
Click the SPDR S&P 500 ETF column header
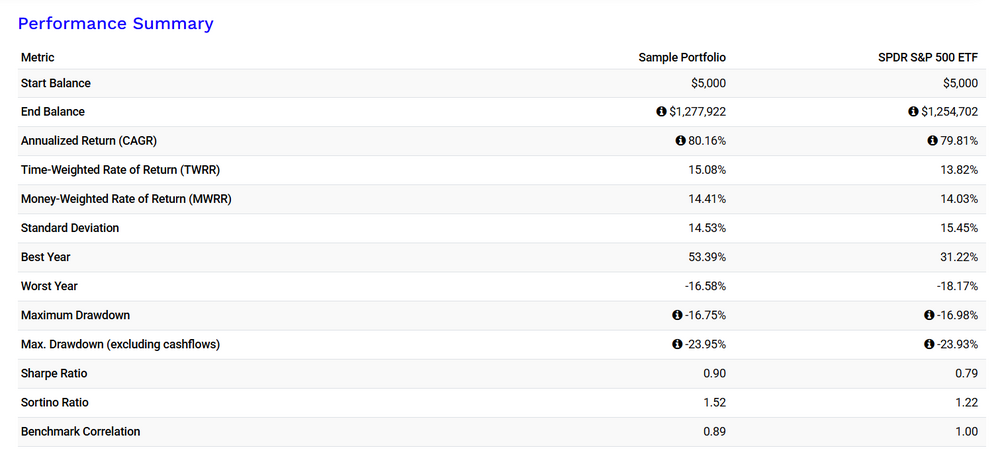927,57
